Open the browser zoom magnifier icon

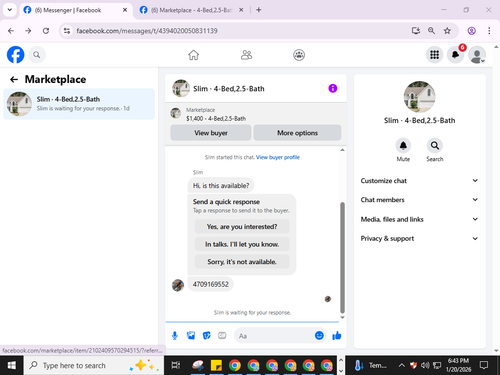(431, 31)
